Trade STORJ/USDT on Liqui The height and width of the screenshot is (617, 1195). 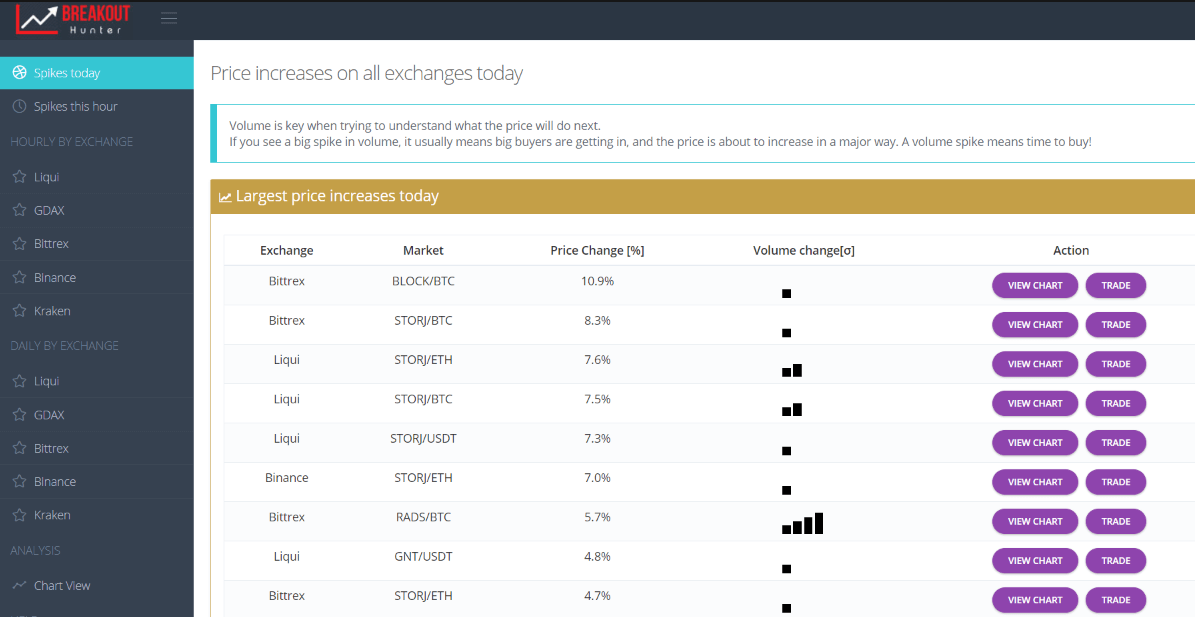[1116, 443]
